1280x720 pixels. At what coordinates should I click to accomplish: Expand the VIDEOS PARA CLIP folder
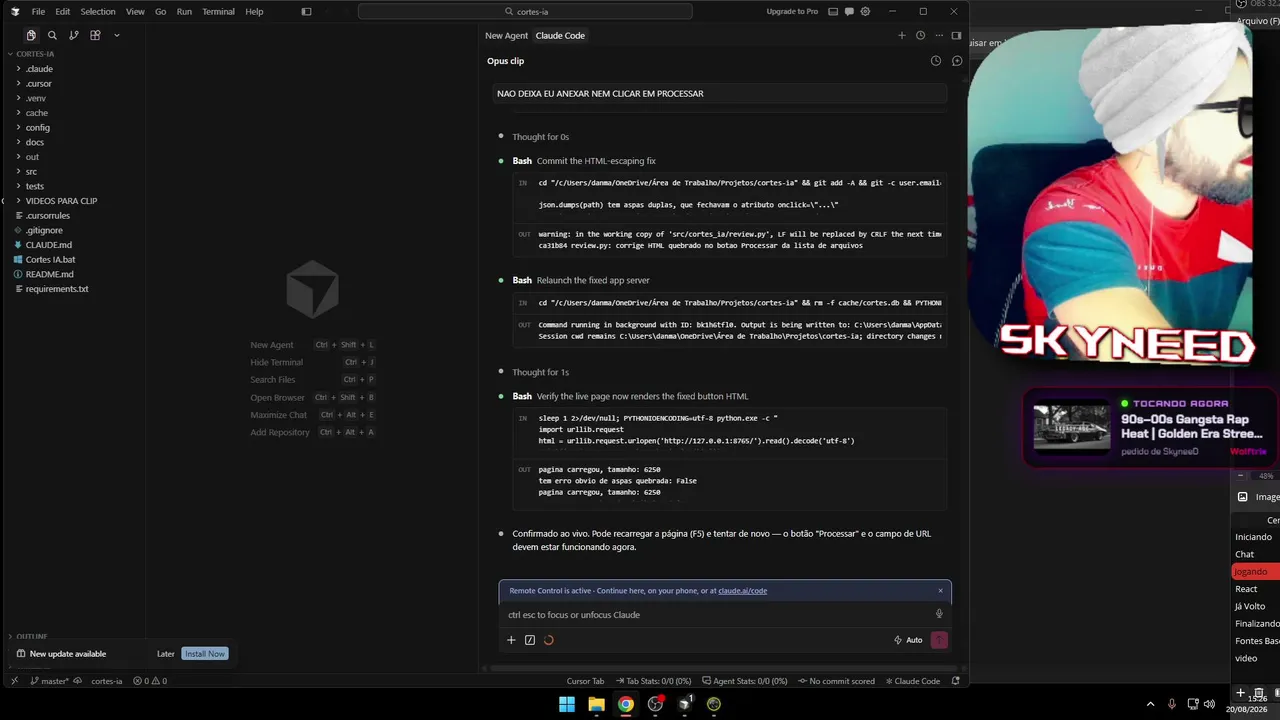pyautogui.click(x=61, y=201)
